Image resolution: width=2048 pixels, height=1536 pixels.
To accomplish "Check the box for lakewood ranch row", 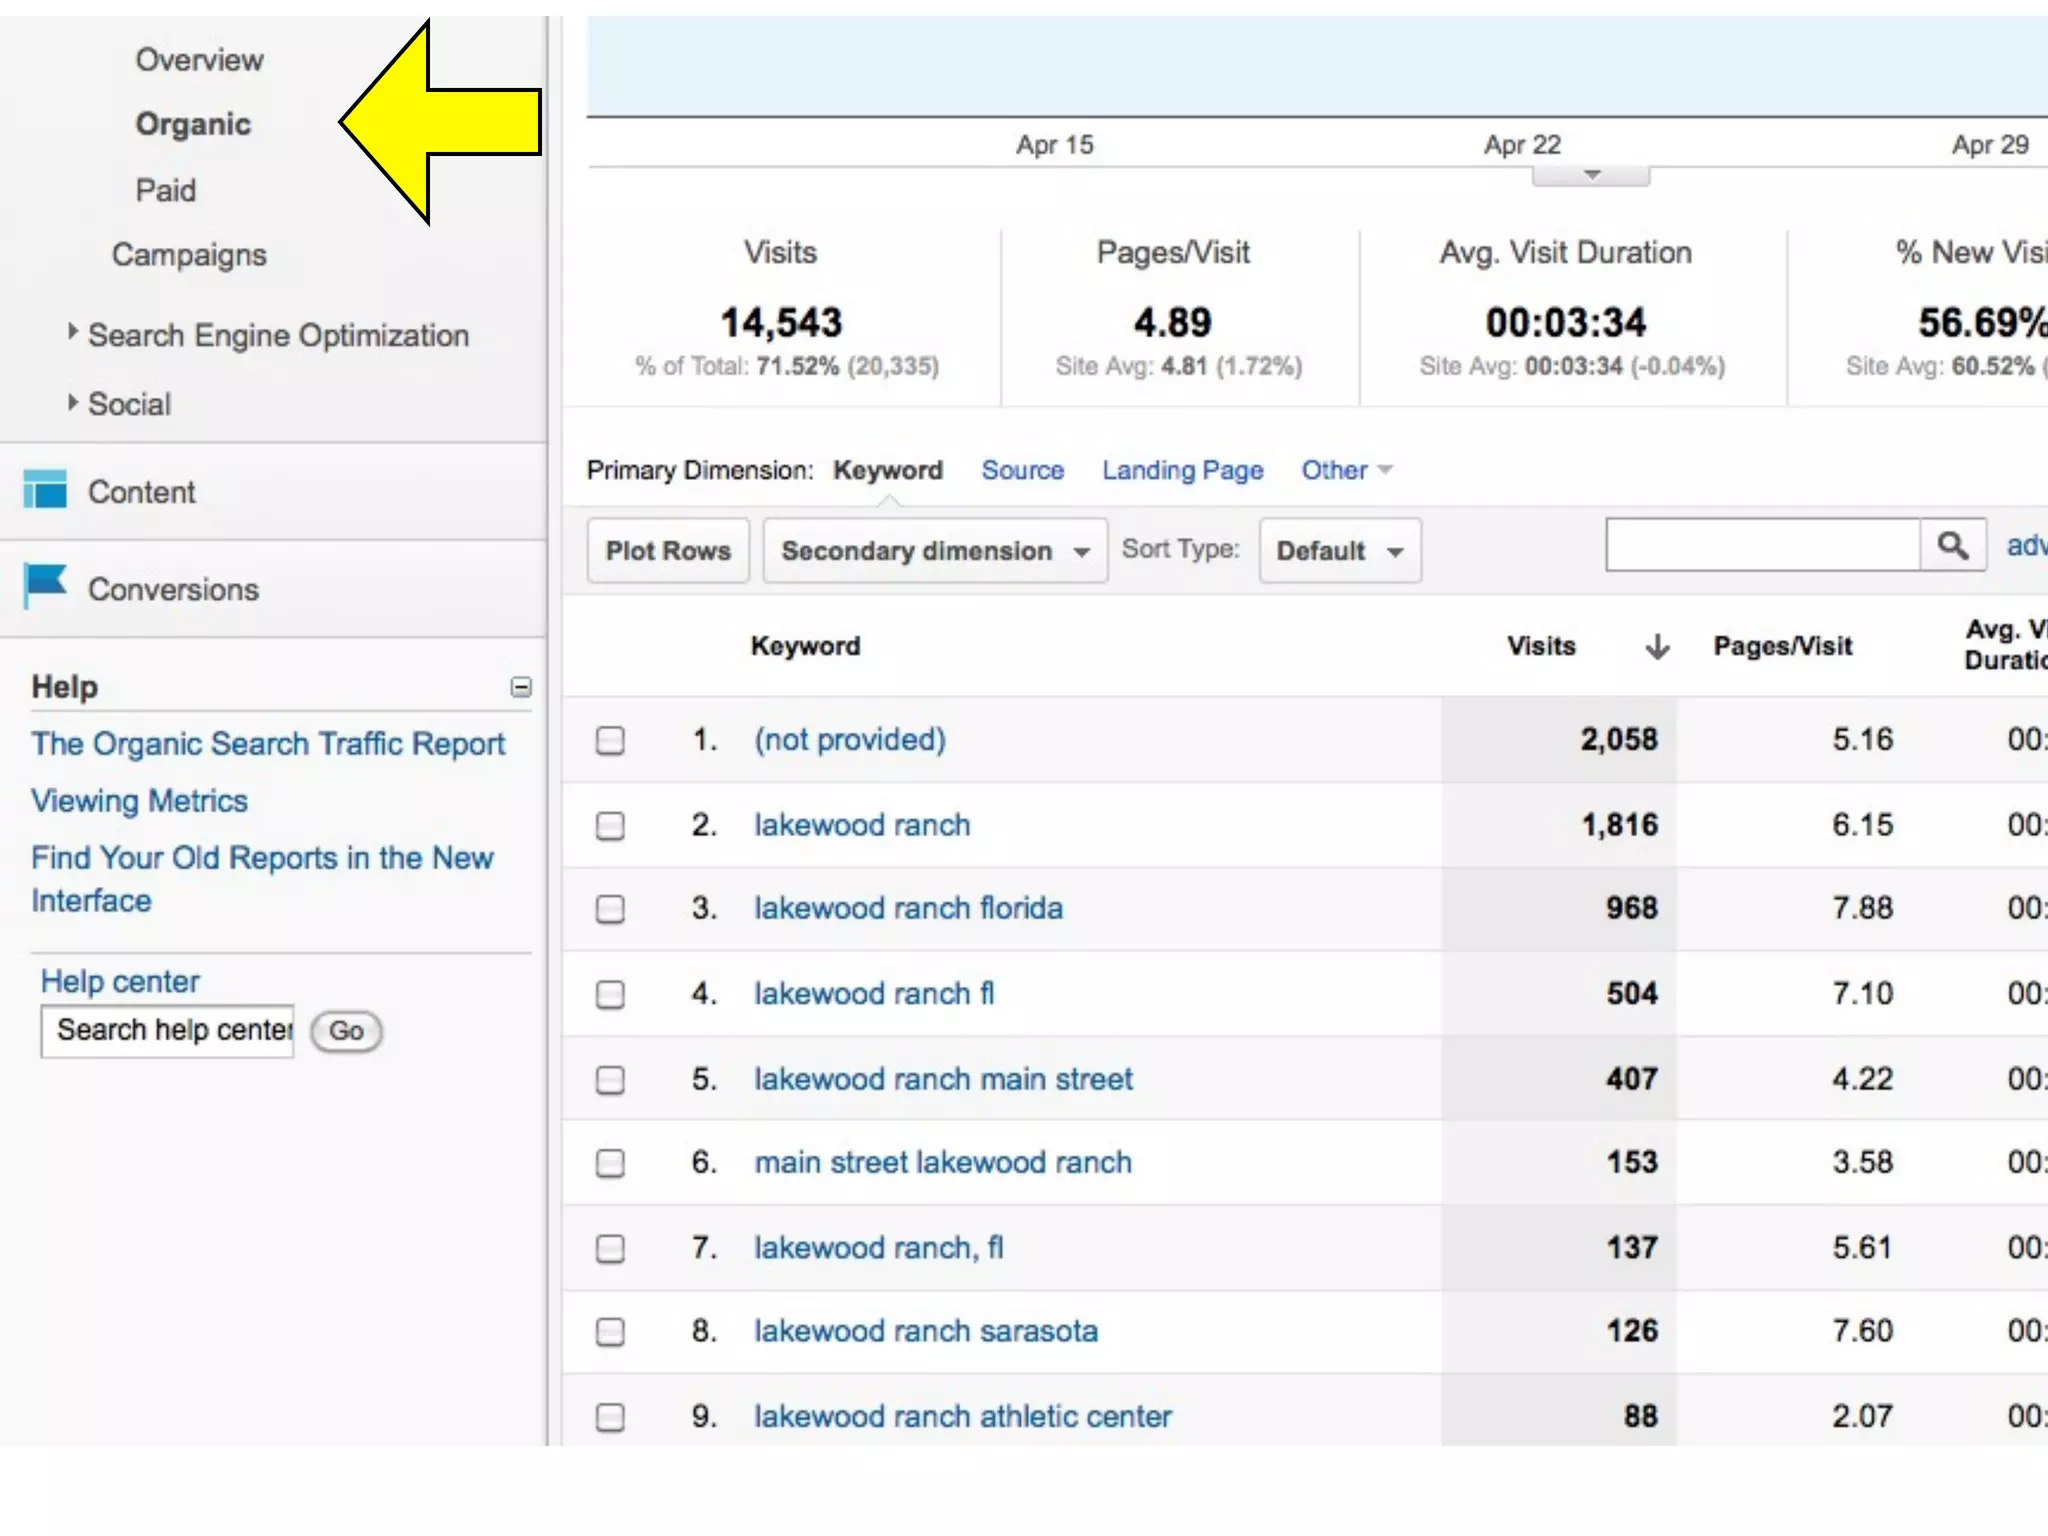I will pos(610,826).
